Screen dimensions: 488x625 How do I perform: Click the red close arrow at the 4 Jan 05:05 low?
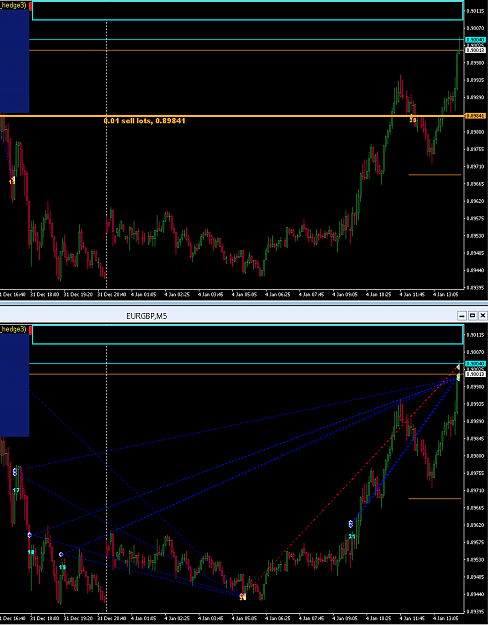click(242, 596)
